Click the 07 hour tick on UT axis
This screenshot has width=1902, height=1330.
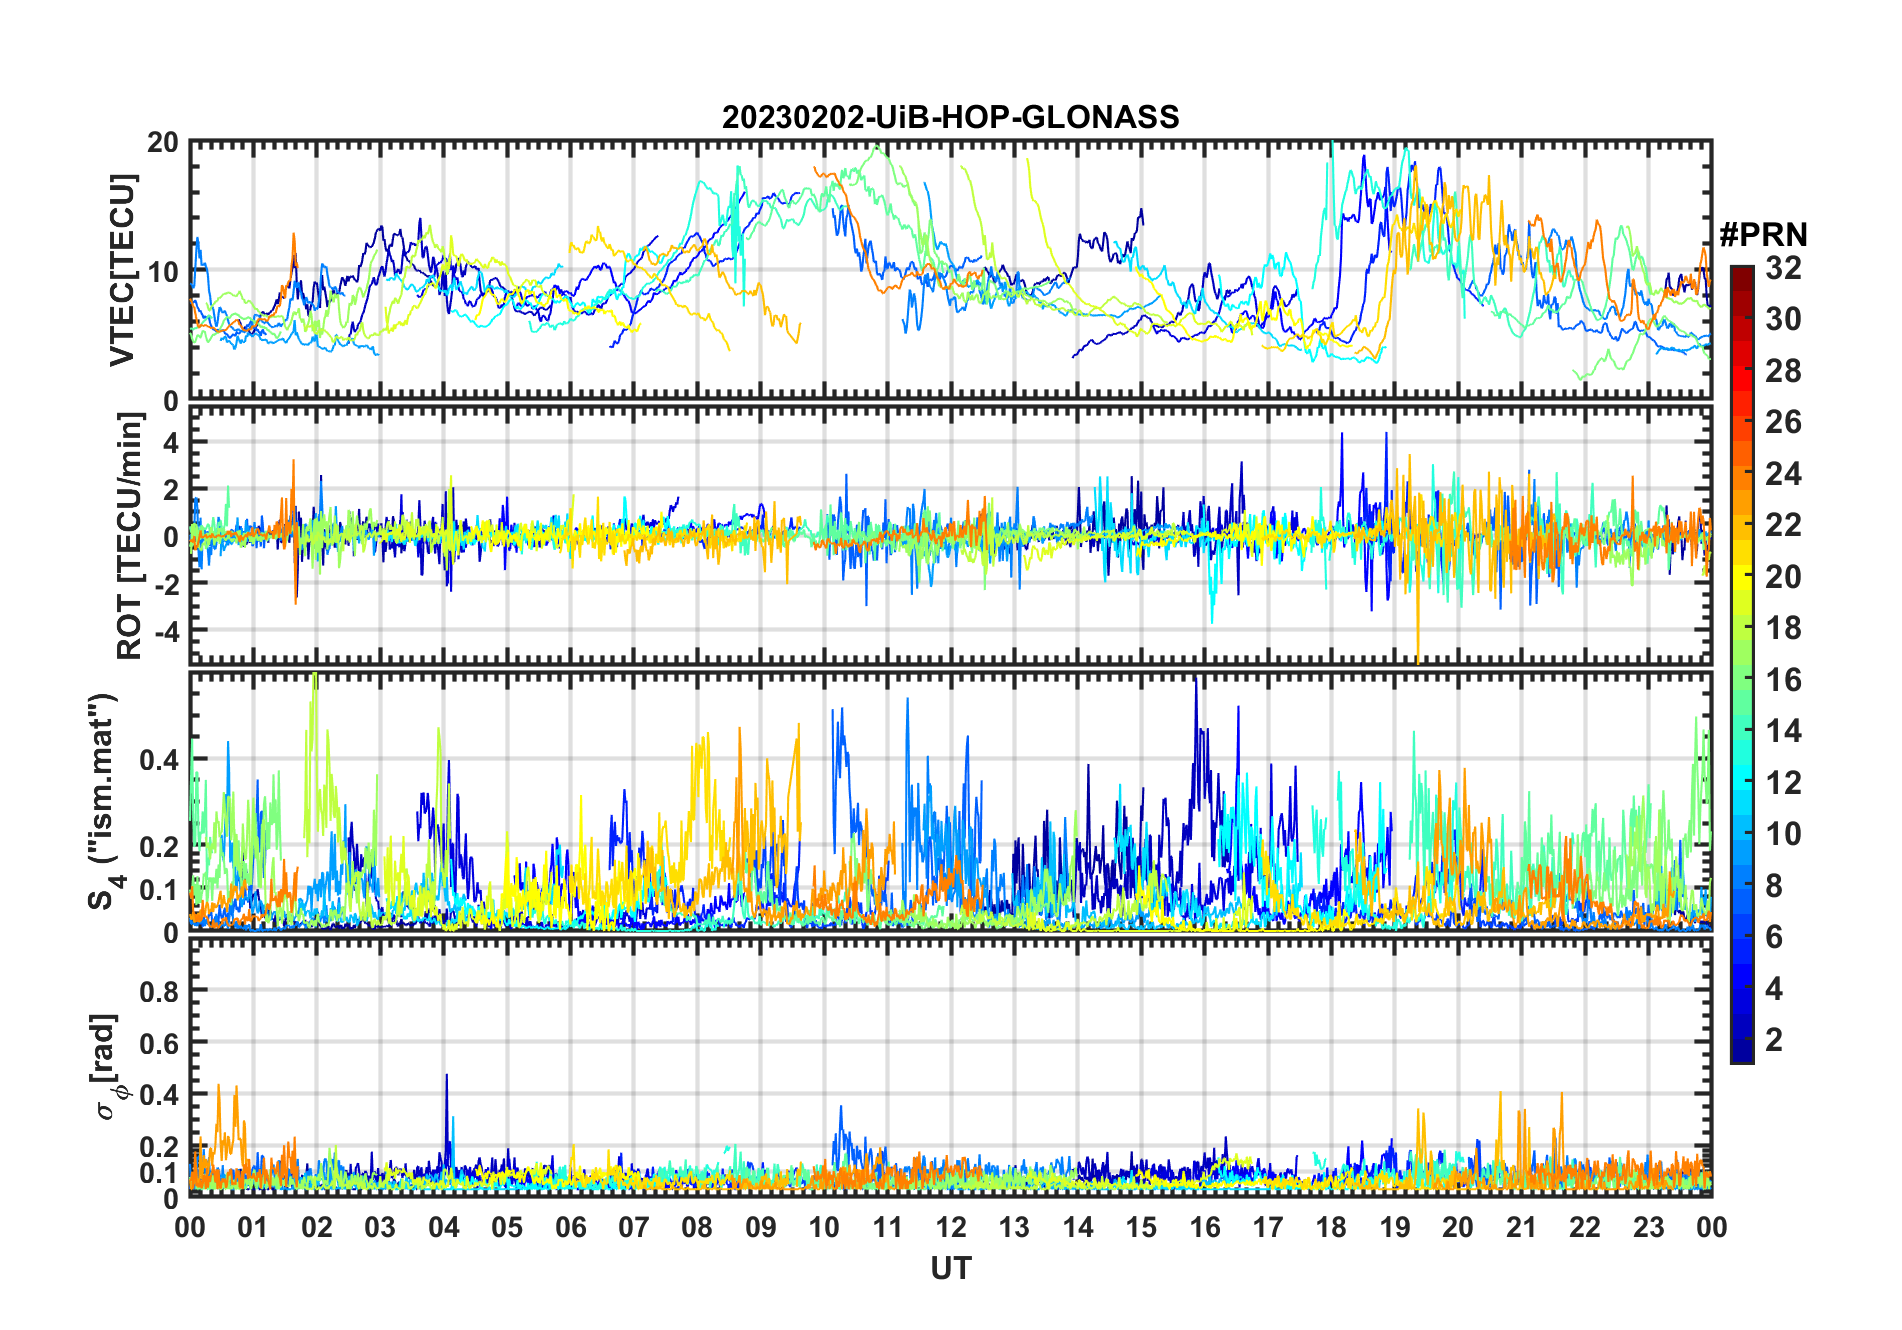tap(634, 1227)
